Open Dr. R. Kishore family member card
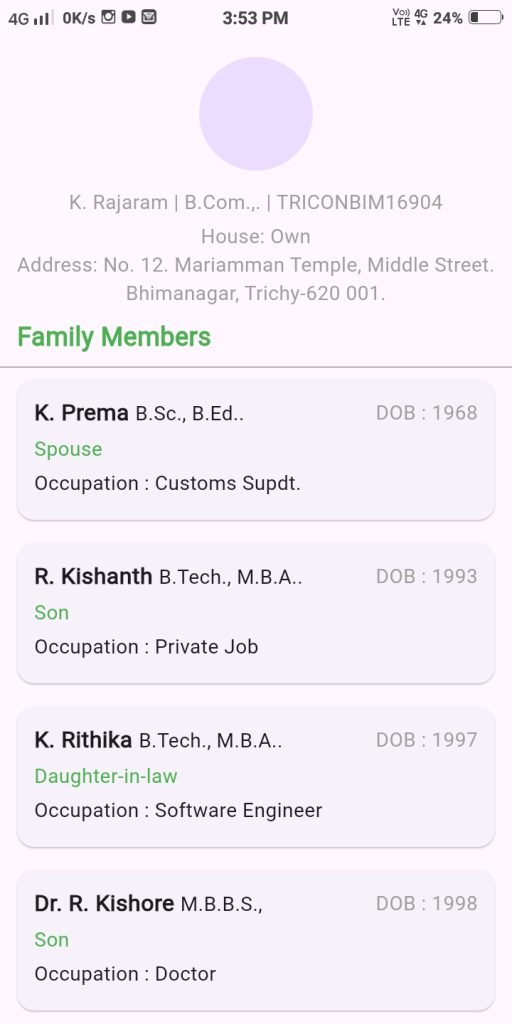 coord(256,940)
